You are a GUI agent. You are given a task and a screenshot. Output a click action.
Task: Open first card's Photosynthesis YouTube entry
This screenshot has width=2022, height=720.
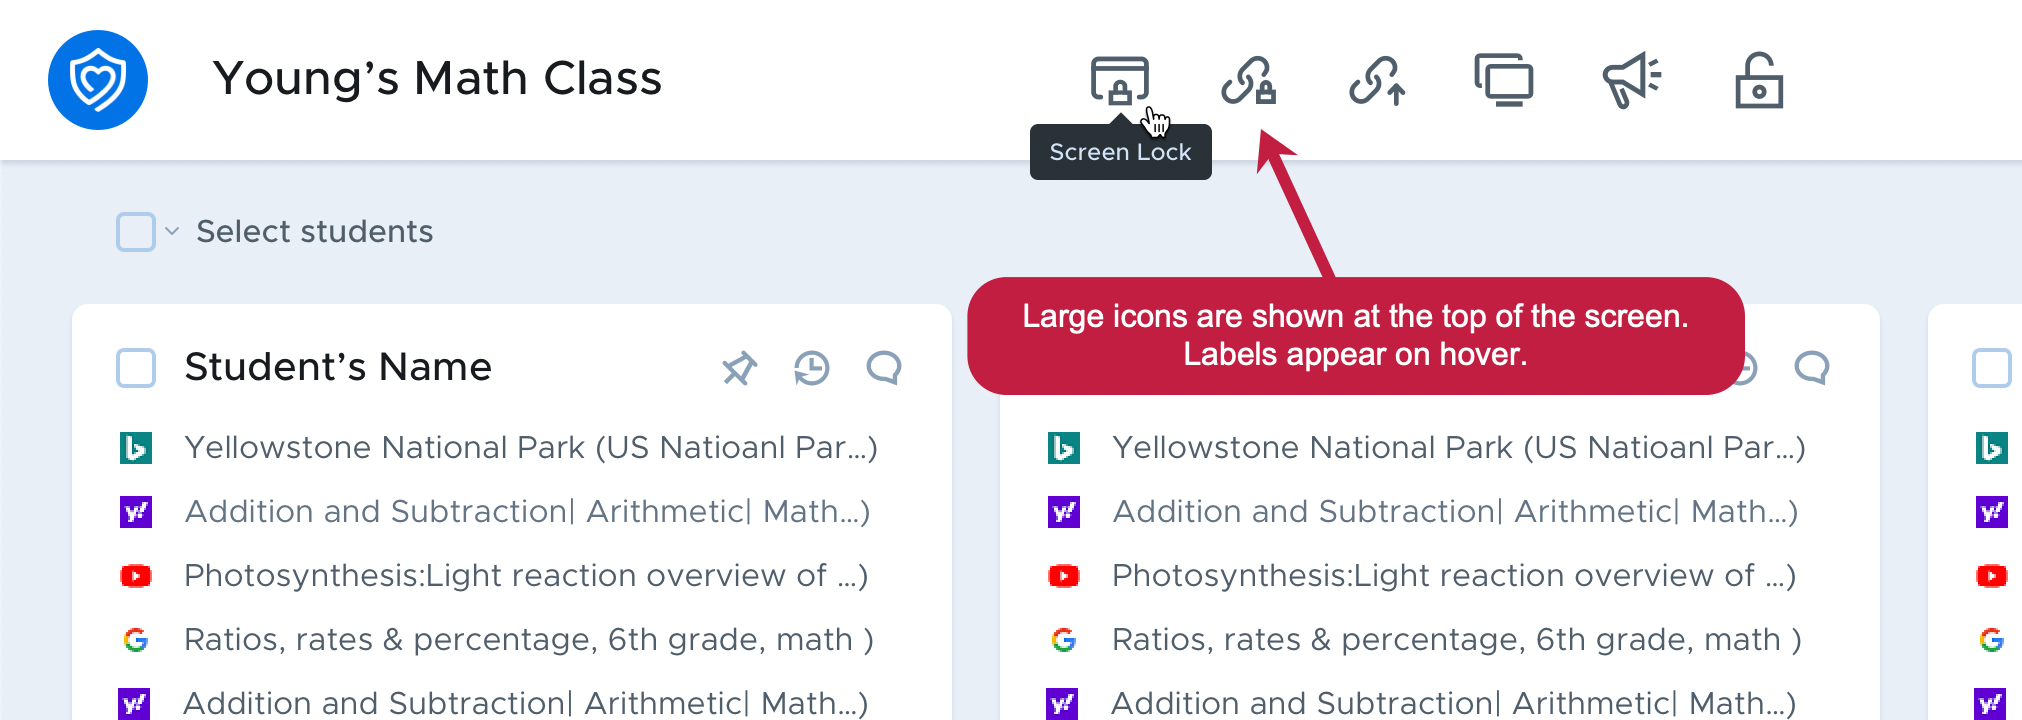click(x=526, y=575)
